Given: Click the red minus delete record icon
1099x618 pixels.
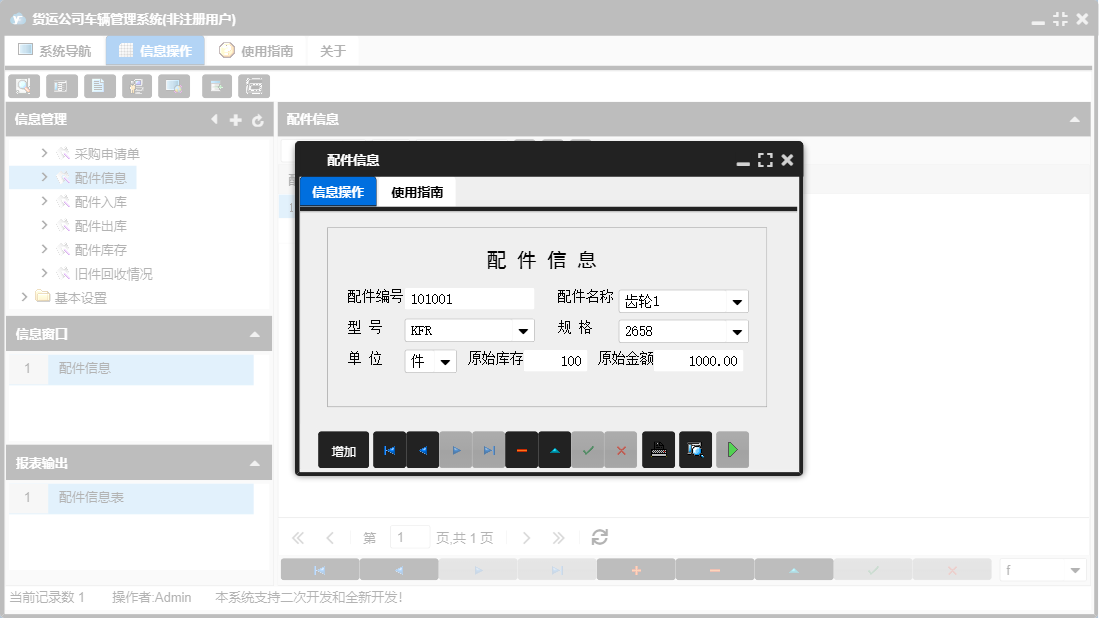Looking at the screenshot, I should [x=522, y=449].
